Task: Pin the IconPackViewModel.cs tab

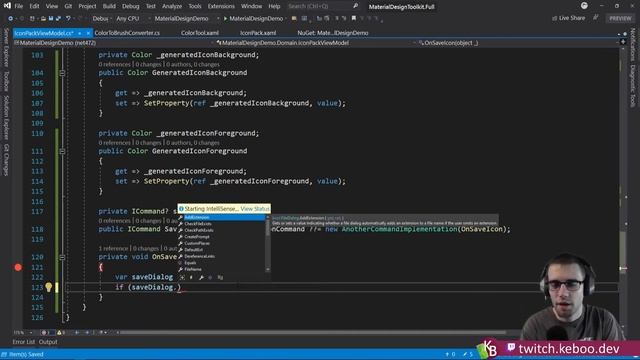Action: click(80, 33)
